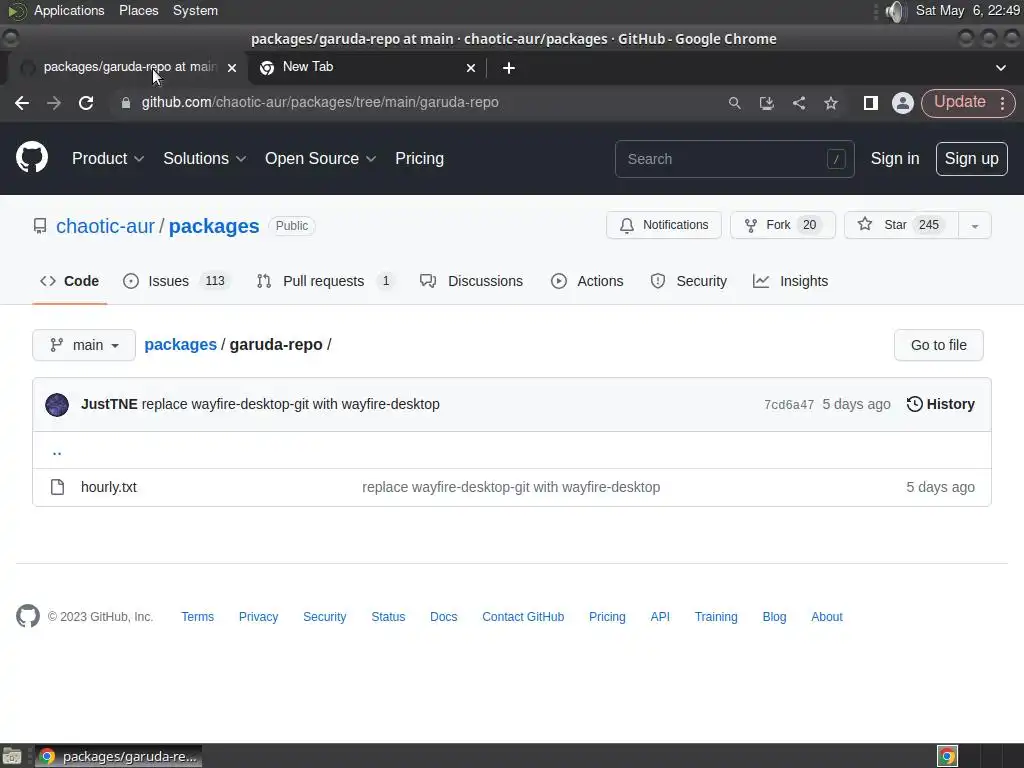Expand Chrome tab search chevron
1024x768 pixels.
pos(1000,68)
